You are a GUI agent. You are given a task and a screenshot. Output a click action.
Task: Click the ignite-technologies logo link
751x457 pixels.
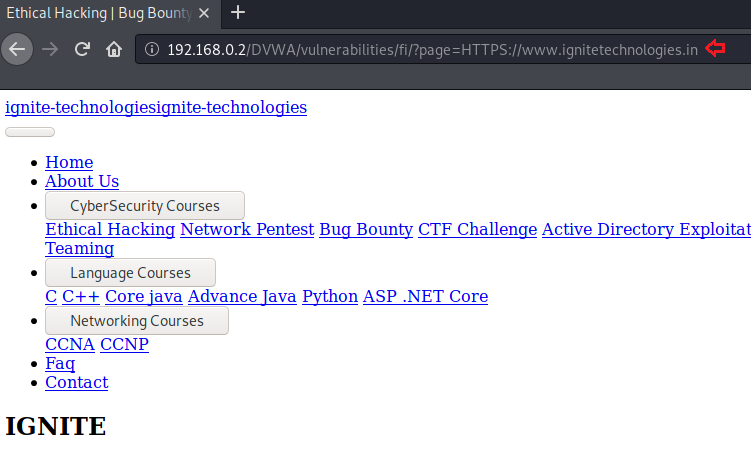pyautogui.click(x=156, y=107)
